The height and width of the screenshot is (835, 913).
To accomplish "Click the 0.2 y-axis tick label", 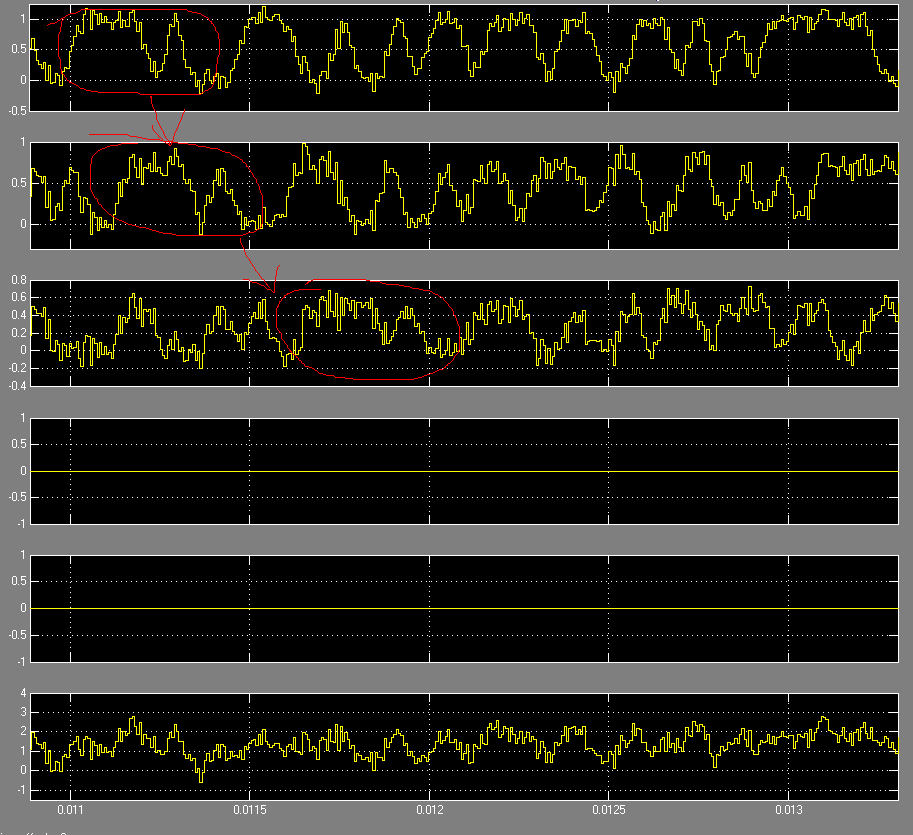I will 19,333.
